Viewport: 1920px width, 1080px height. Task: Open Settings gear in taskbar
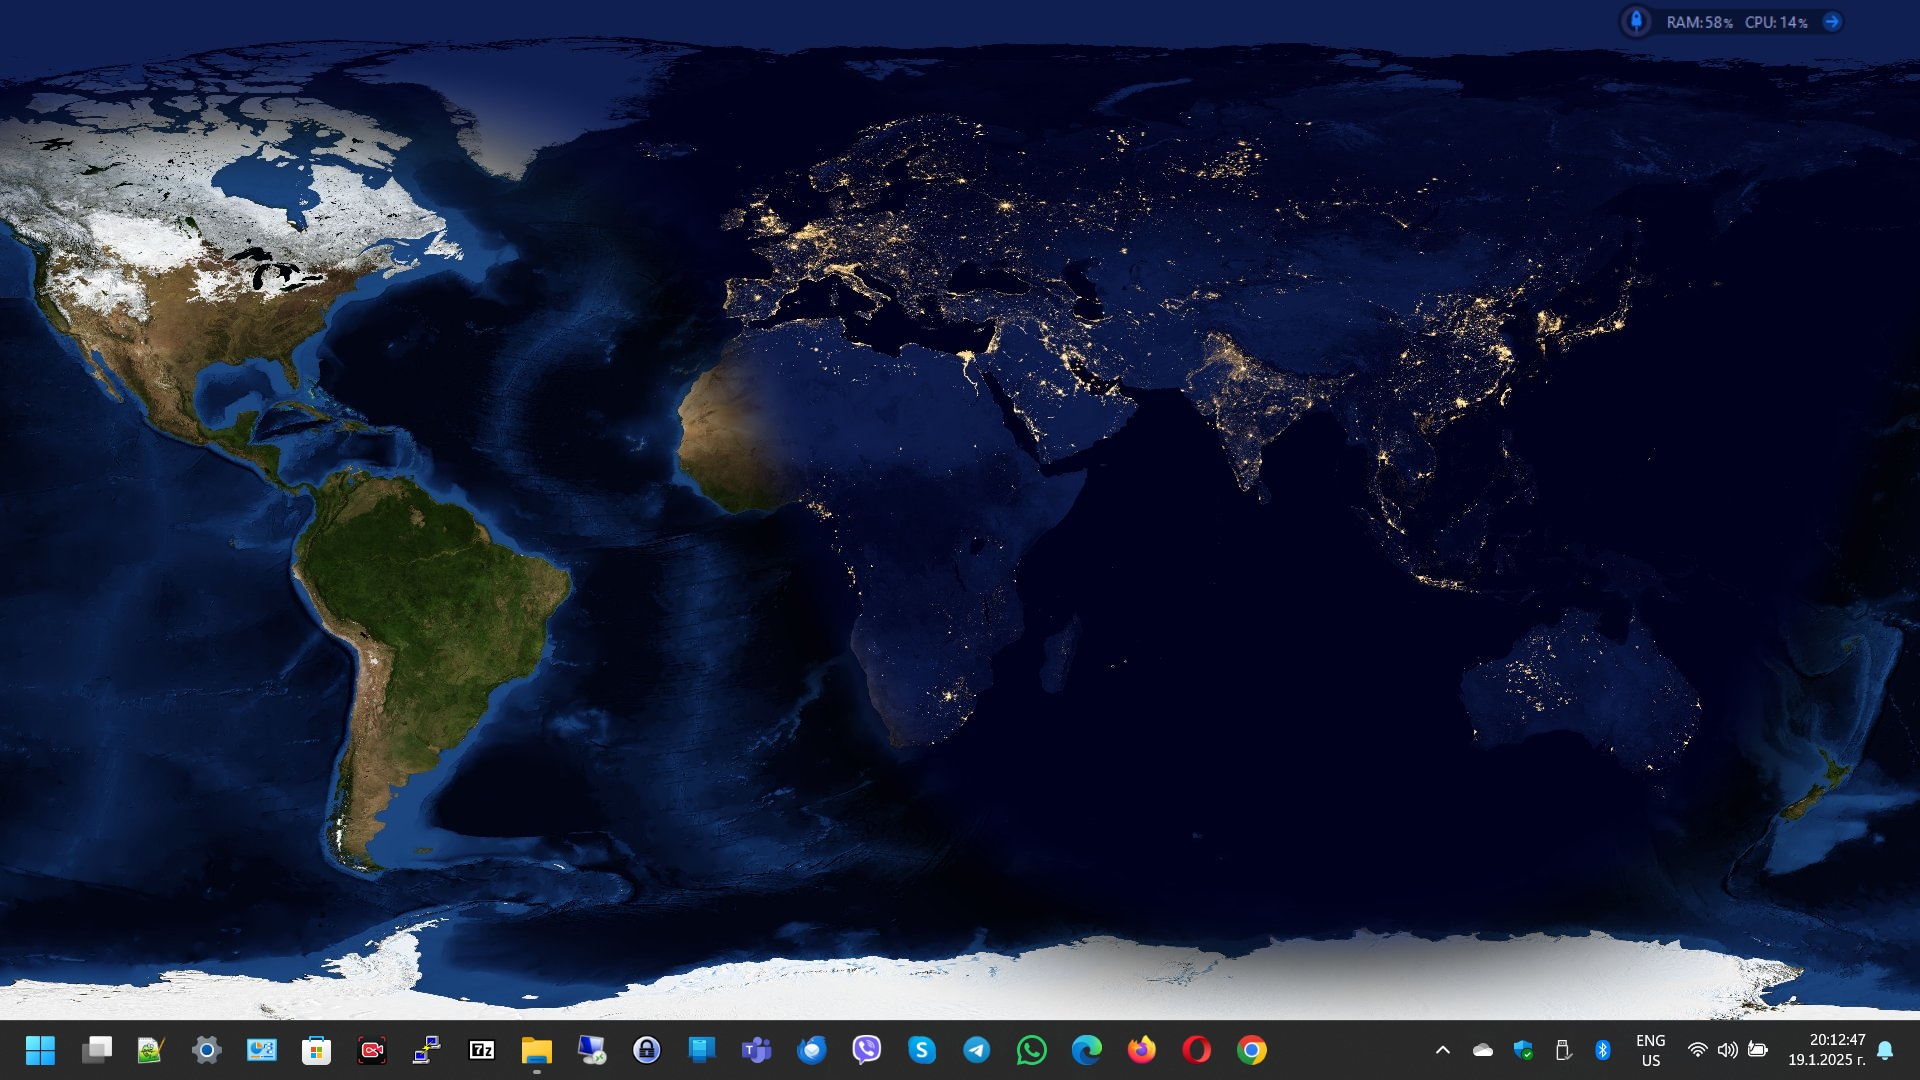(x=207, y=1050)
